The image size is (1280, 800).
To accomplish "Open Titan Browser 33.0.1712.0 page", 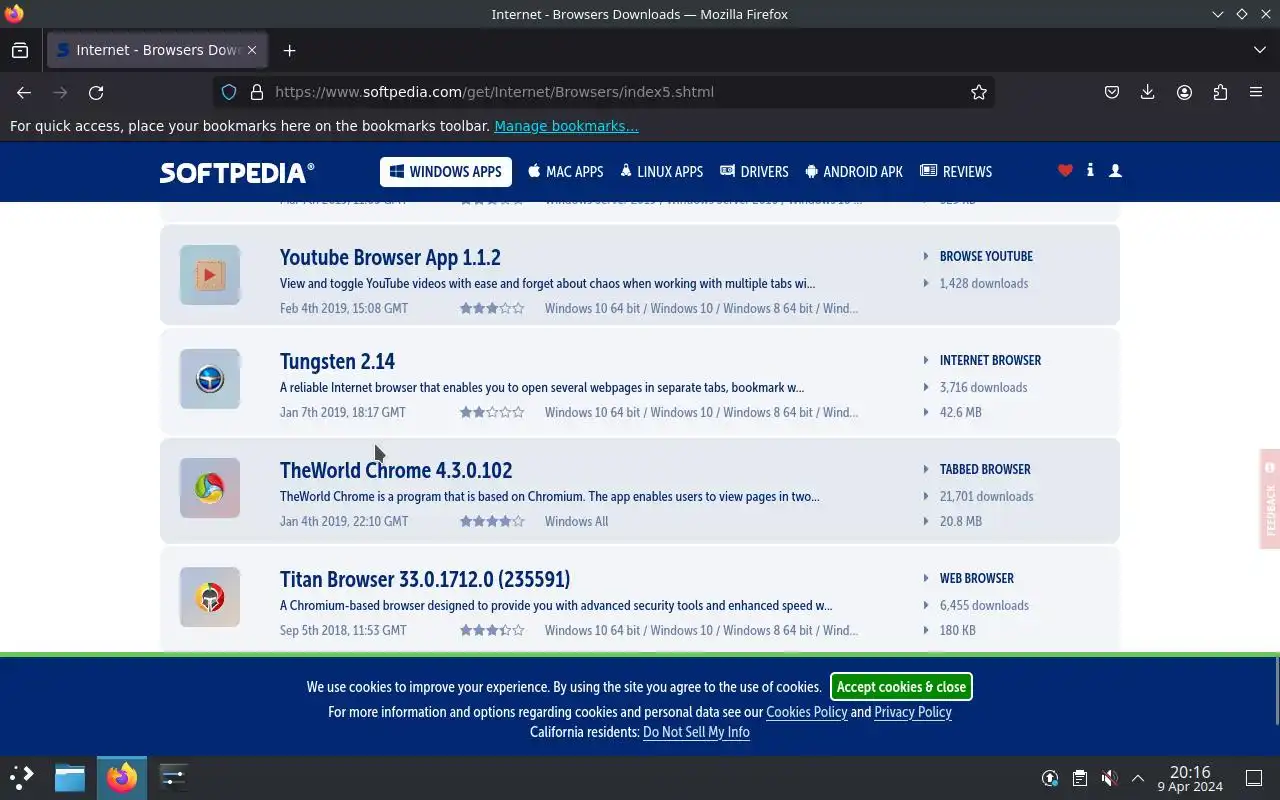I will click(x=425, y=579).
